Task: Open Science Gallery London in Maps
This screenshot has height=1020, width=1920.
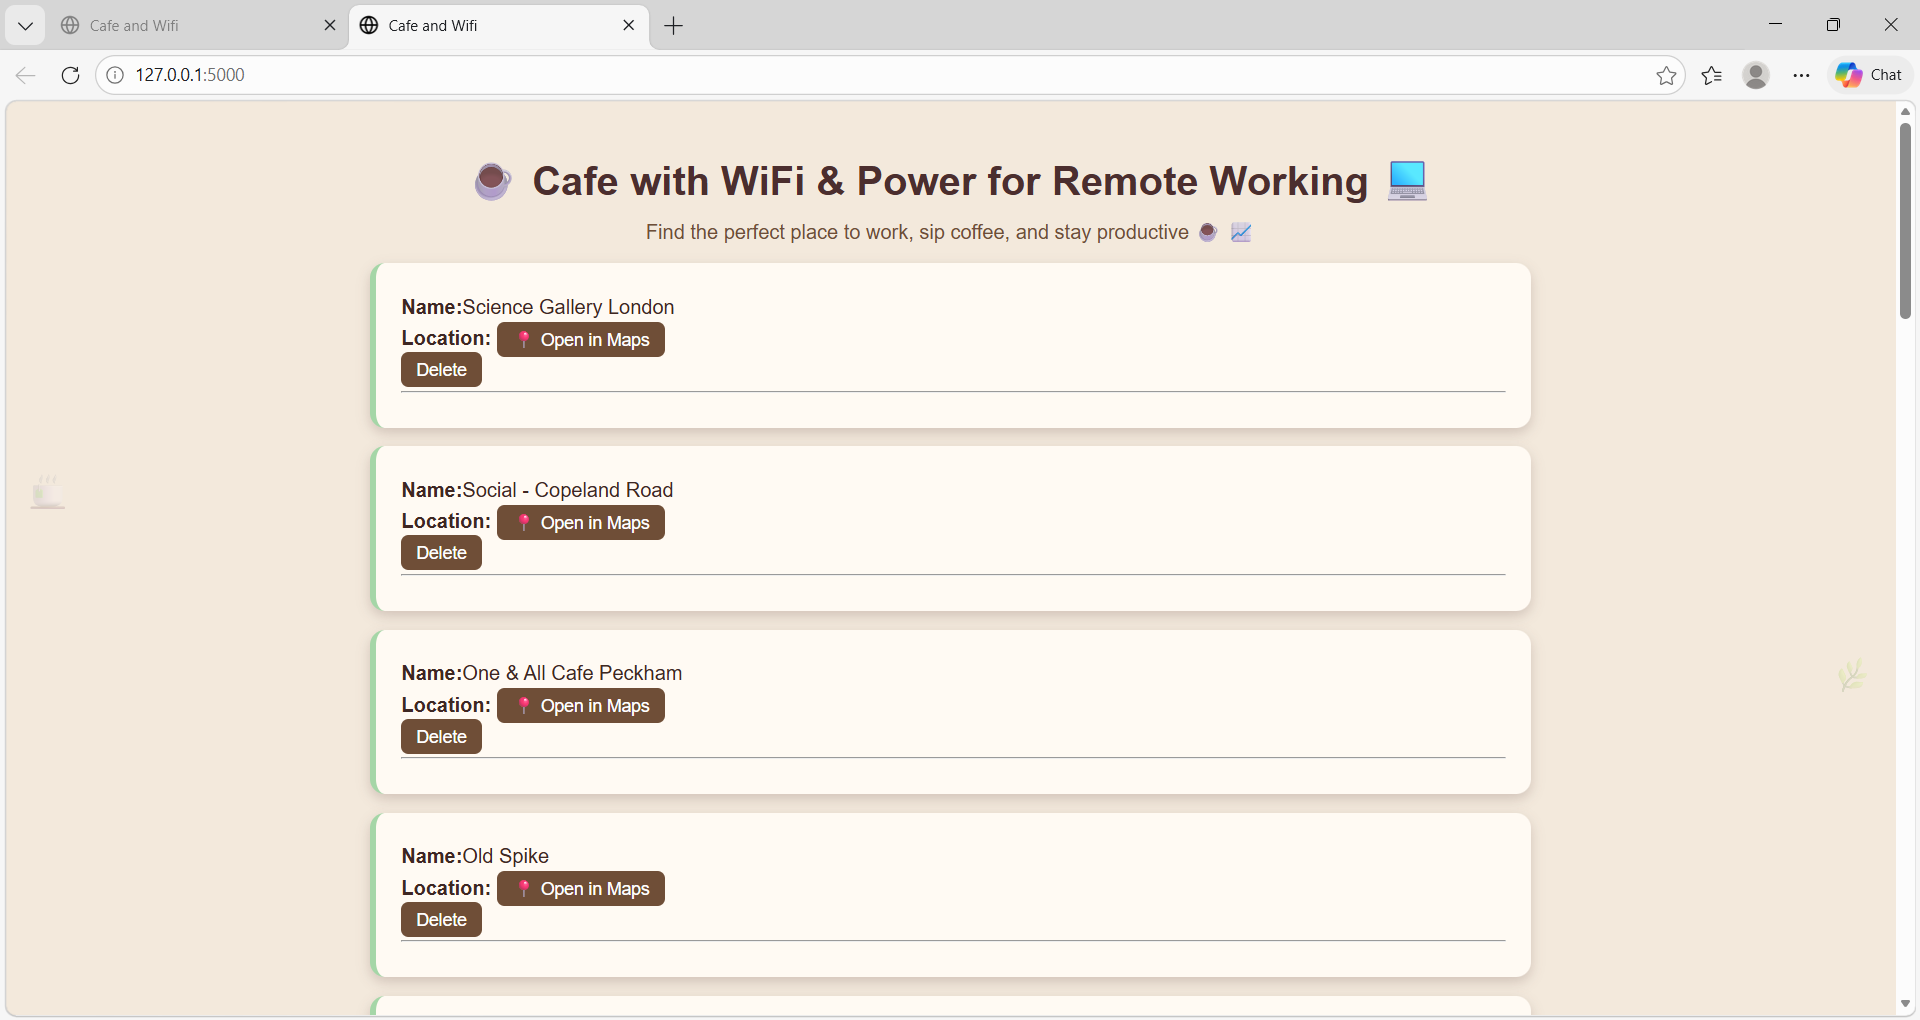Action: [x=581, y=340]
